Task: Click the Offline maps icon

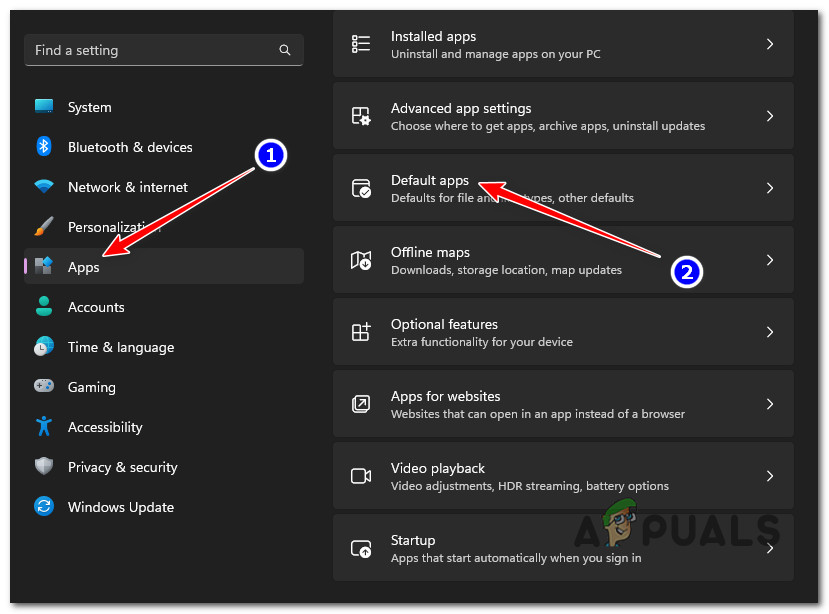Action: click(361, 260)
